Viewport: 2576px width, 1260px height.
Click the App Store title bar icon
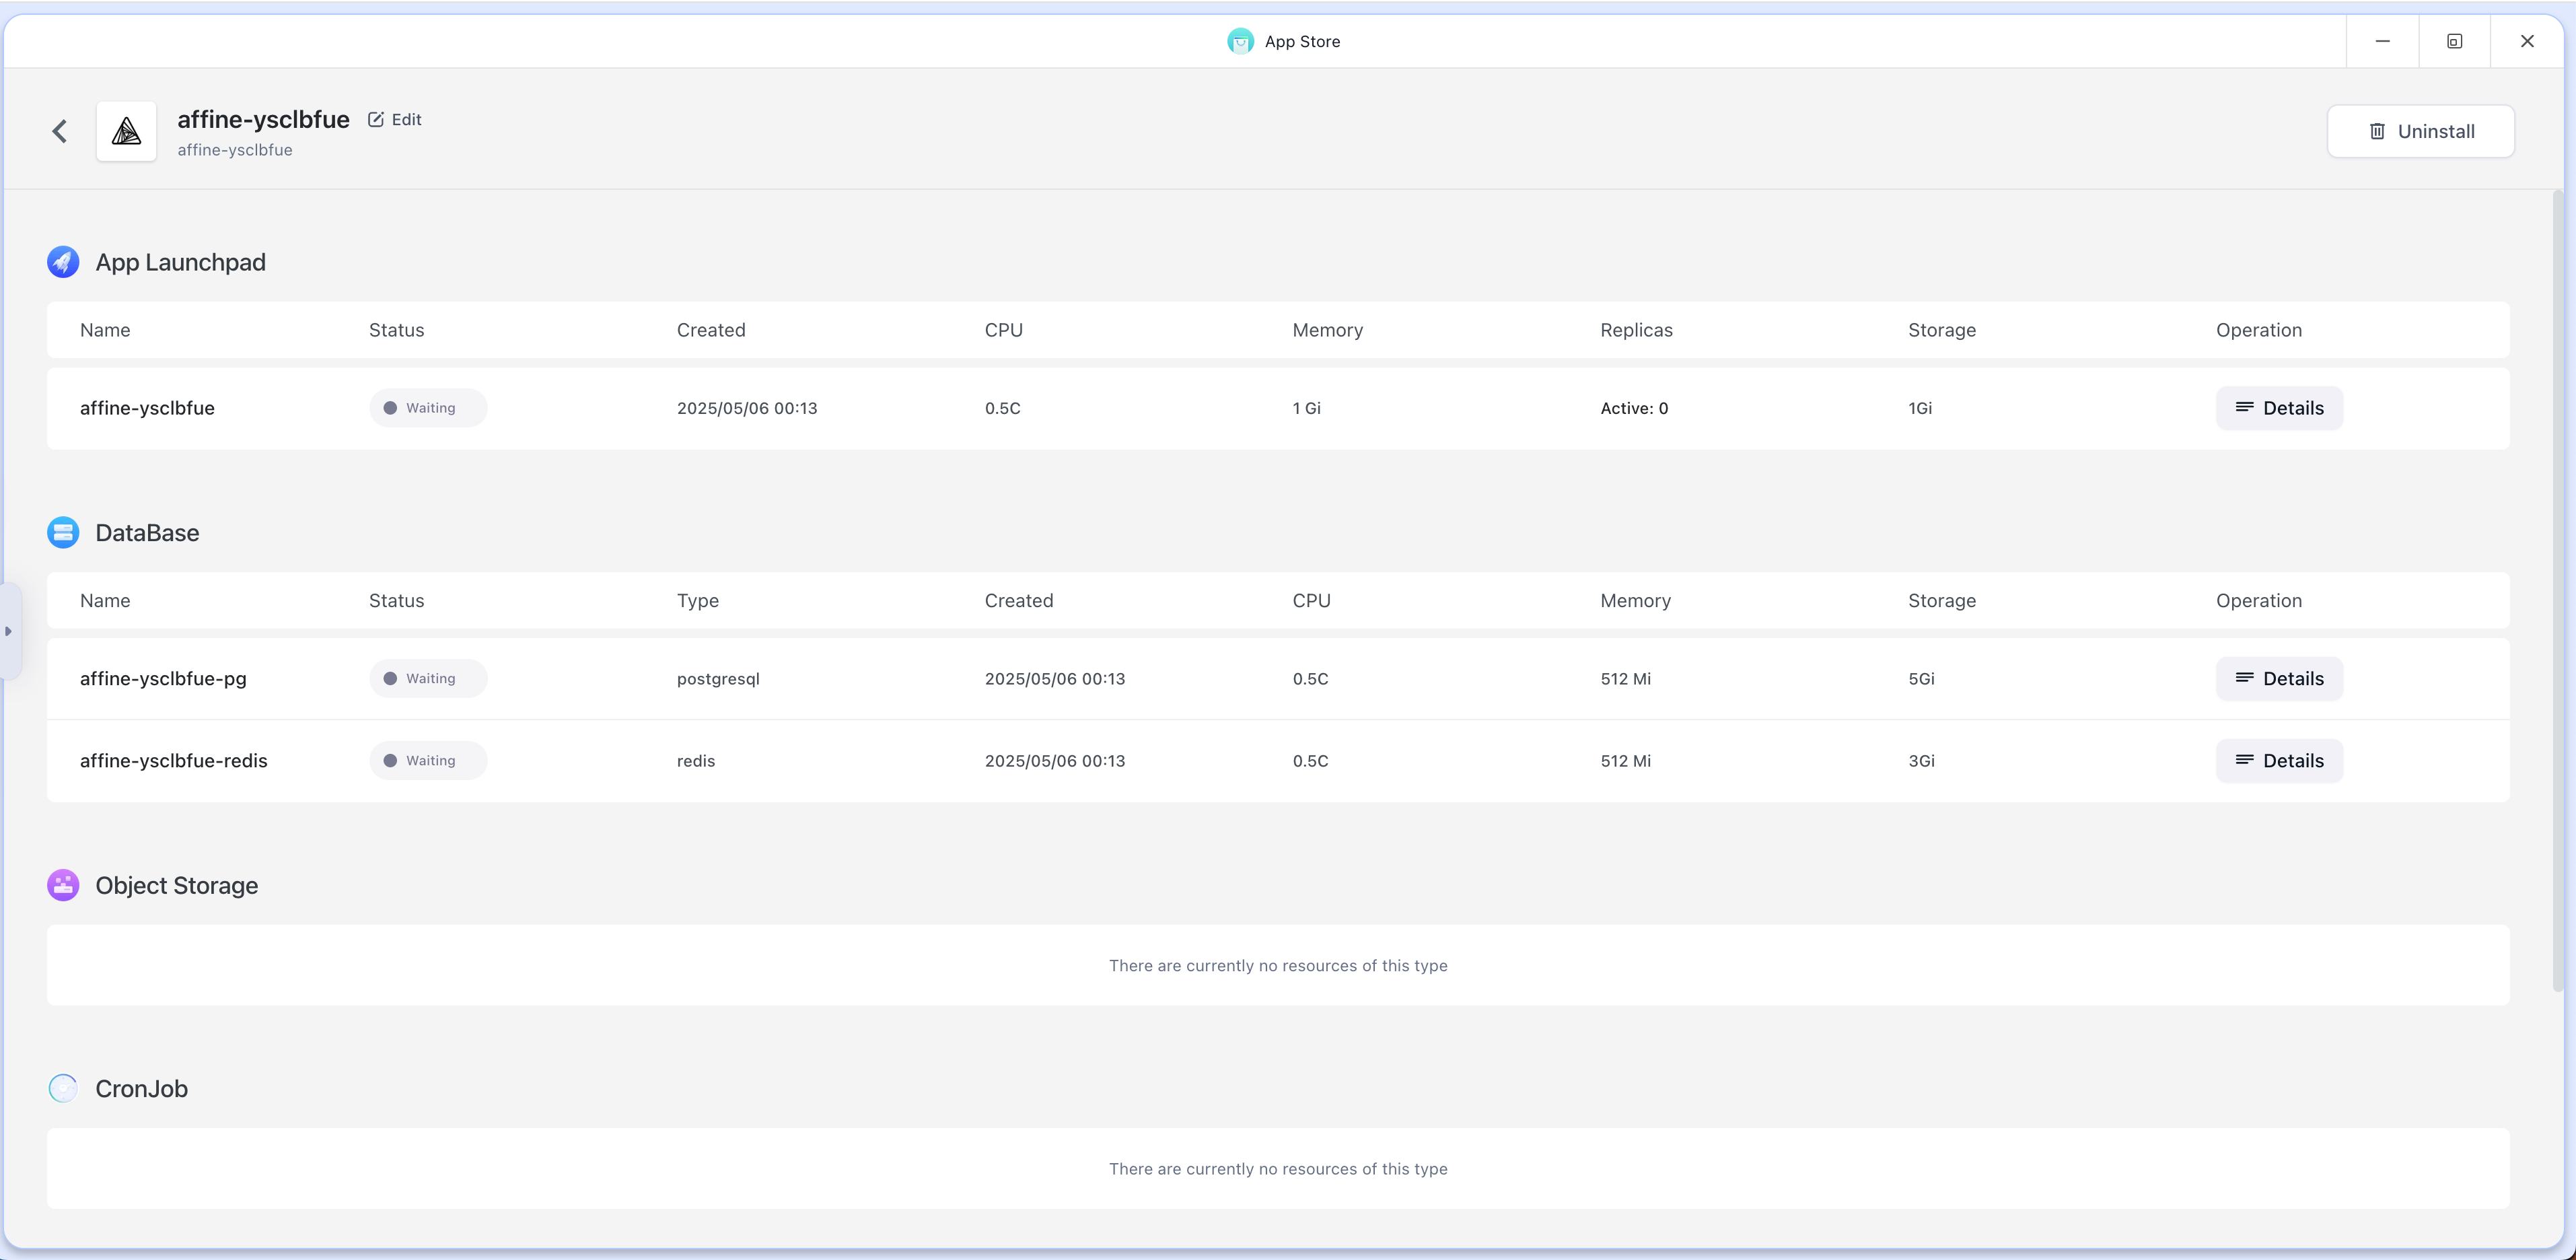(x=1240, y=41)
